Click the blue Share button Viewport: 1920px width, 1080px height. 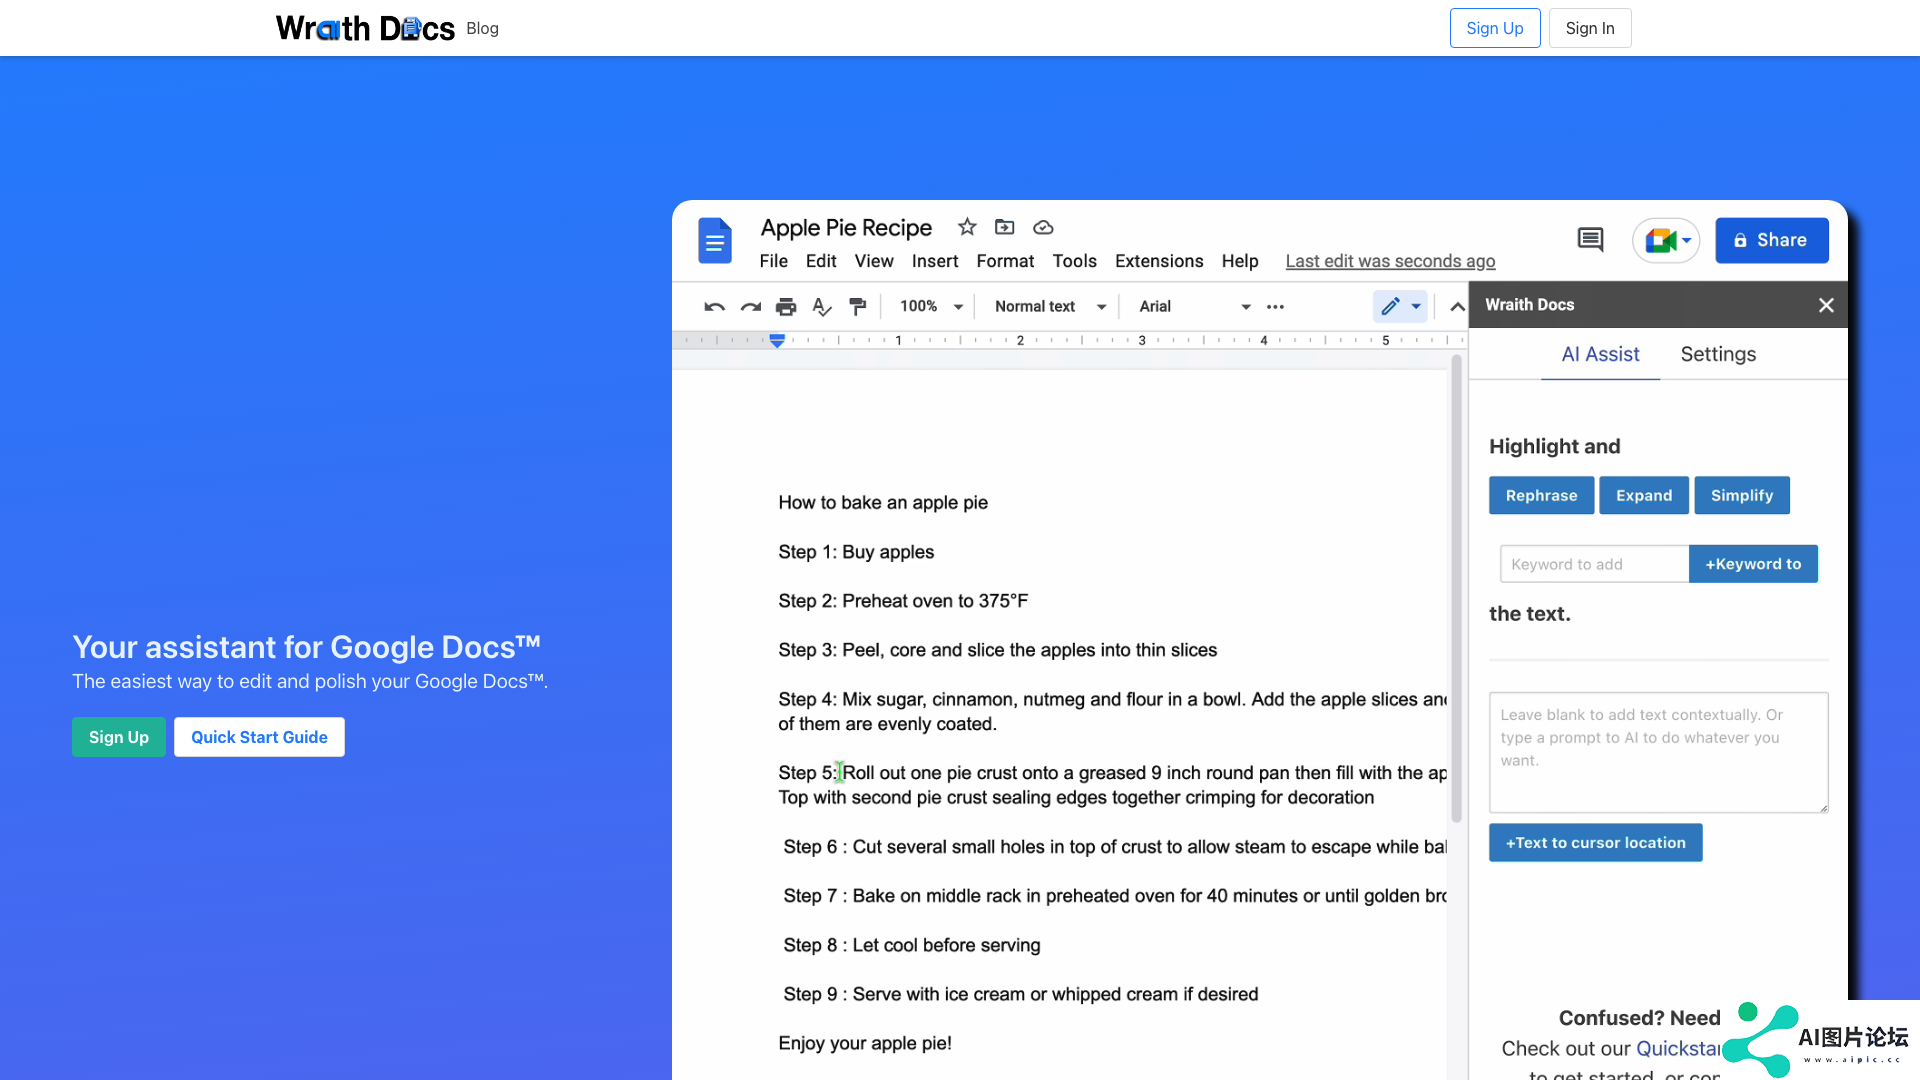[1772, 240]
